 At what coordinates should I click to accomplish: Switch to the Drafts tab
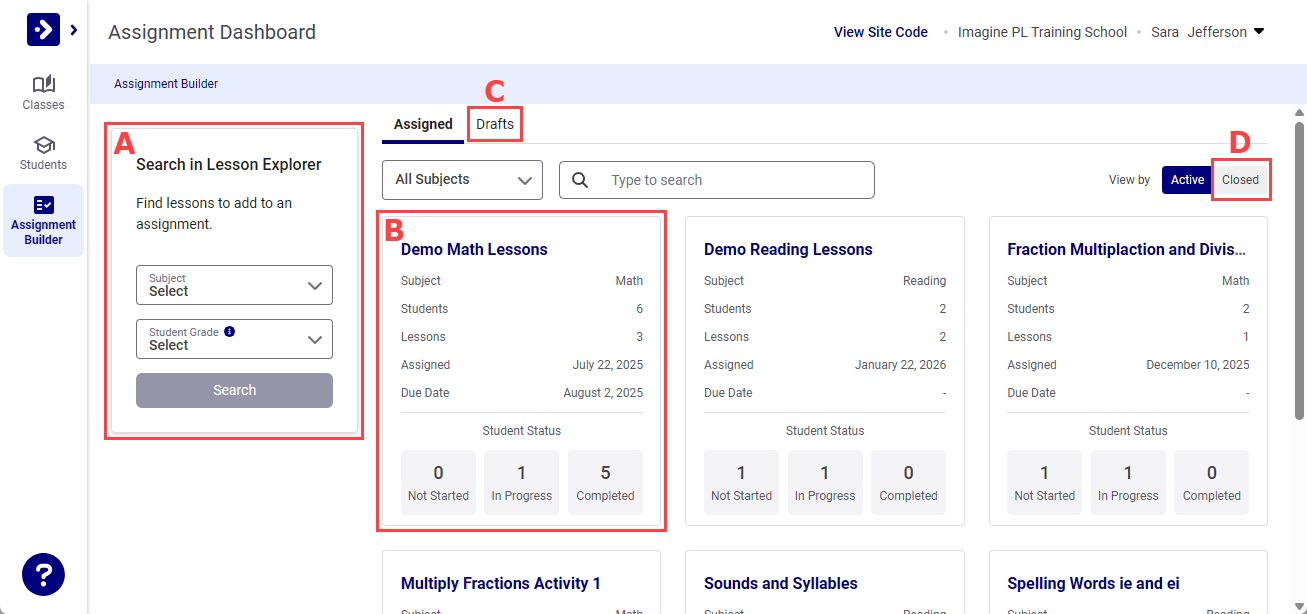coord(495,124)
